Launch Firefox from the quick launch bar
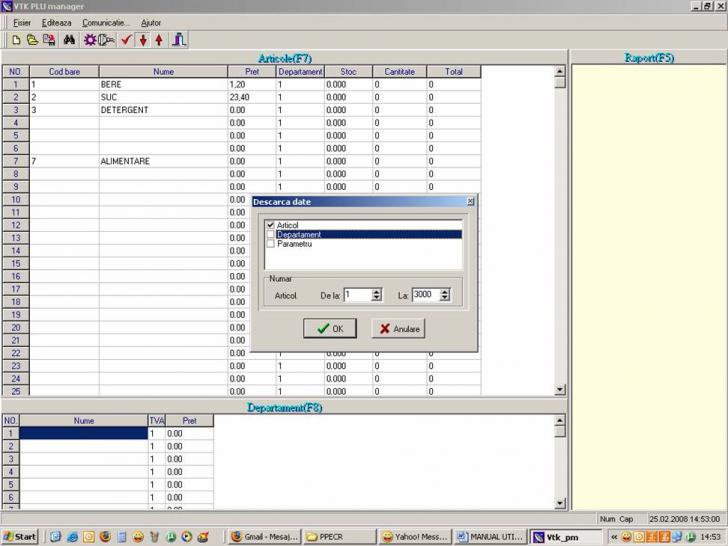 pos(105,537)
